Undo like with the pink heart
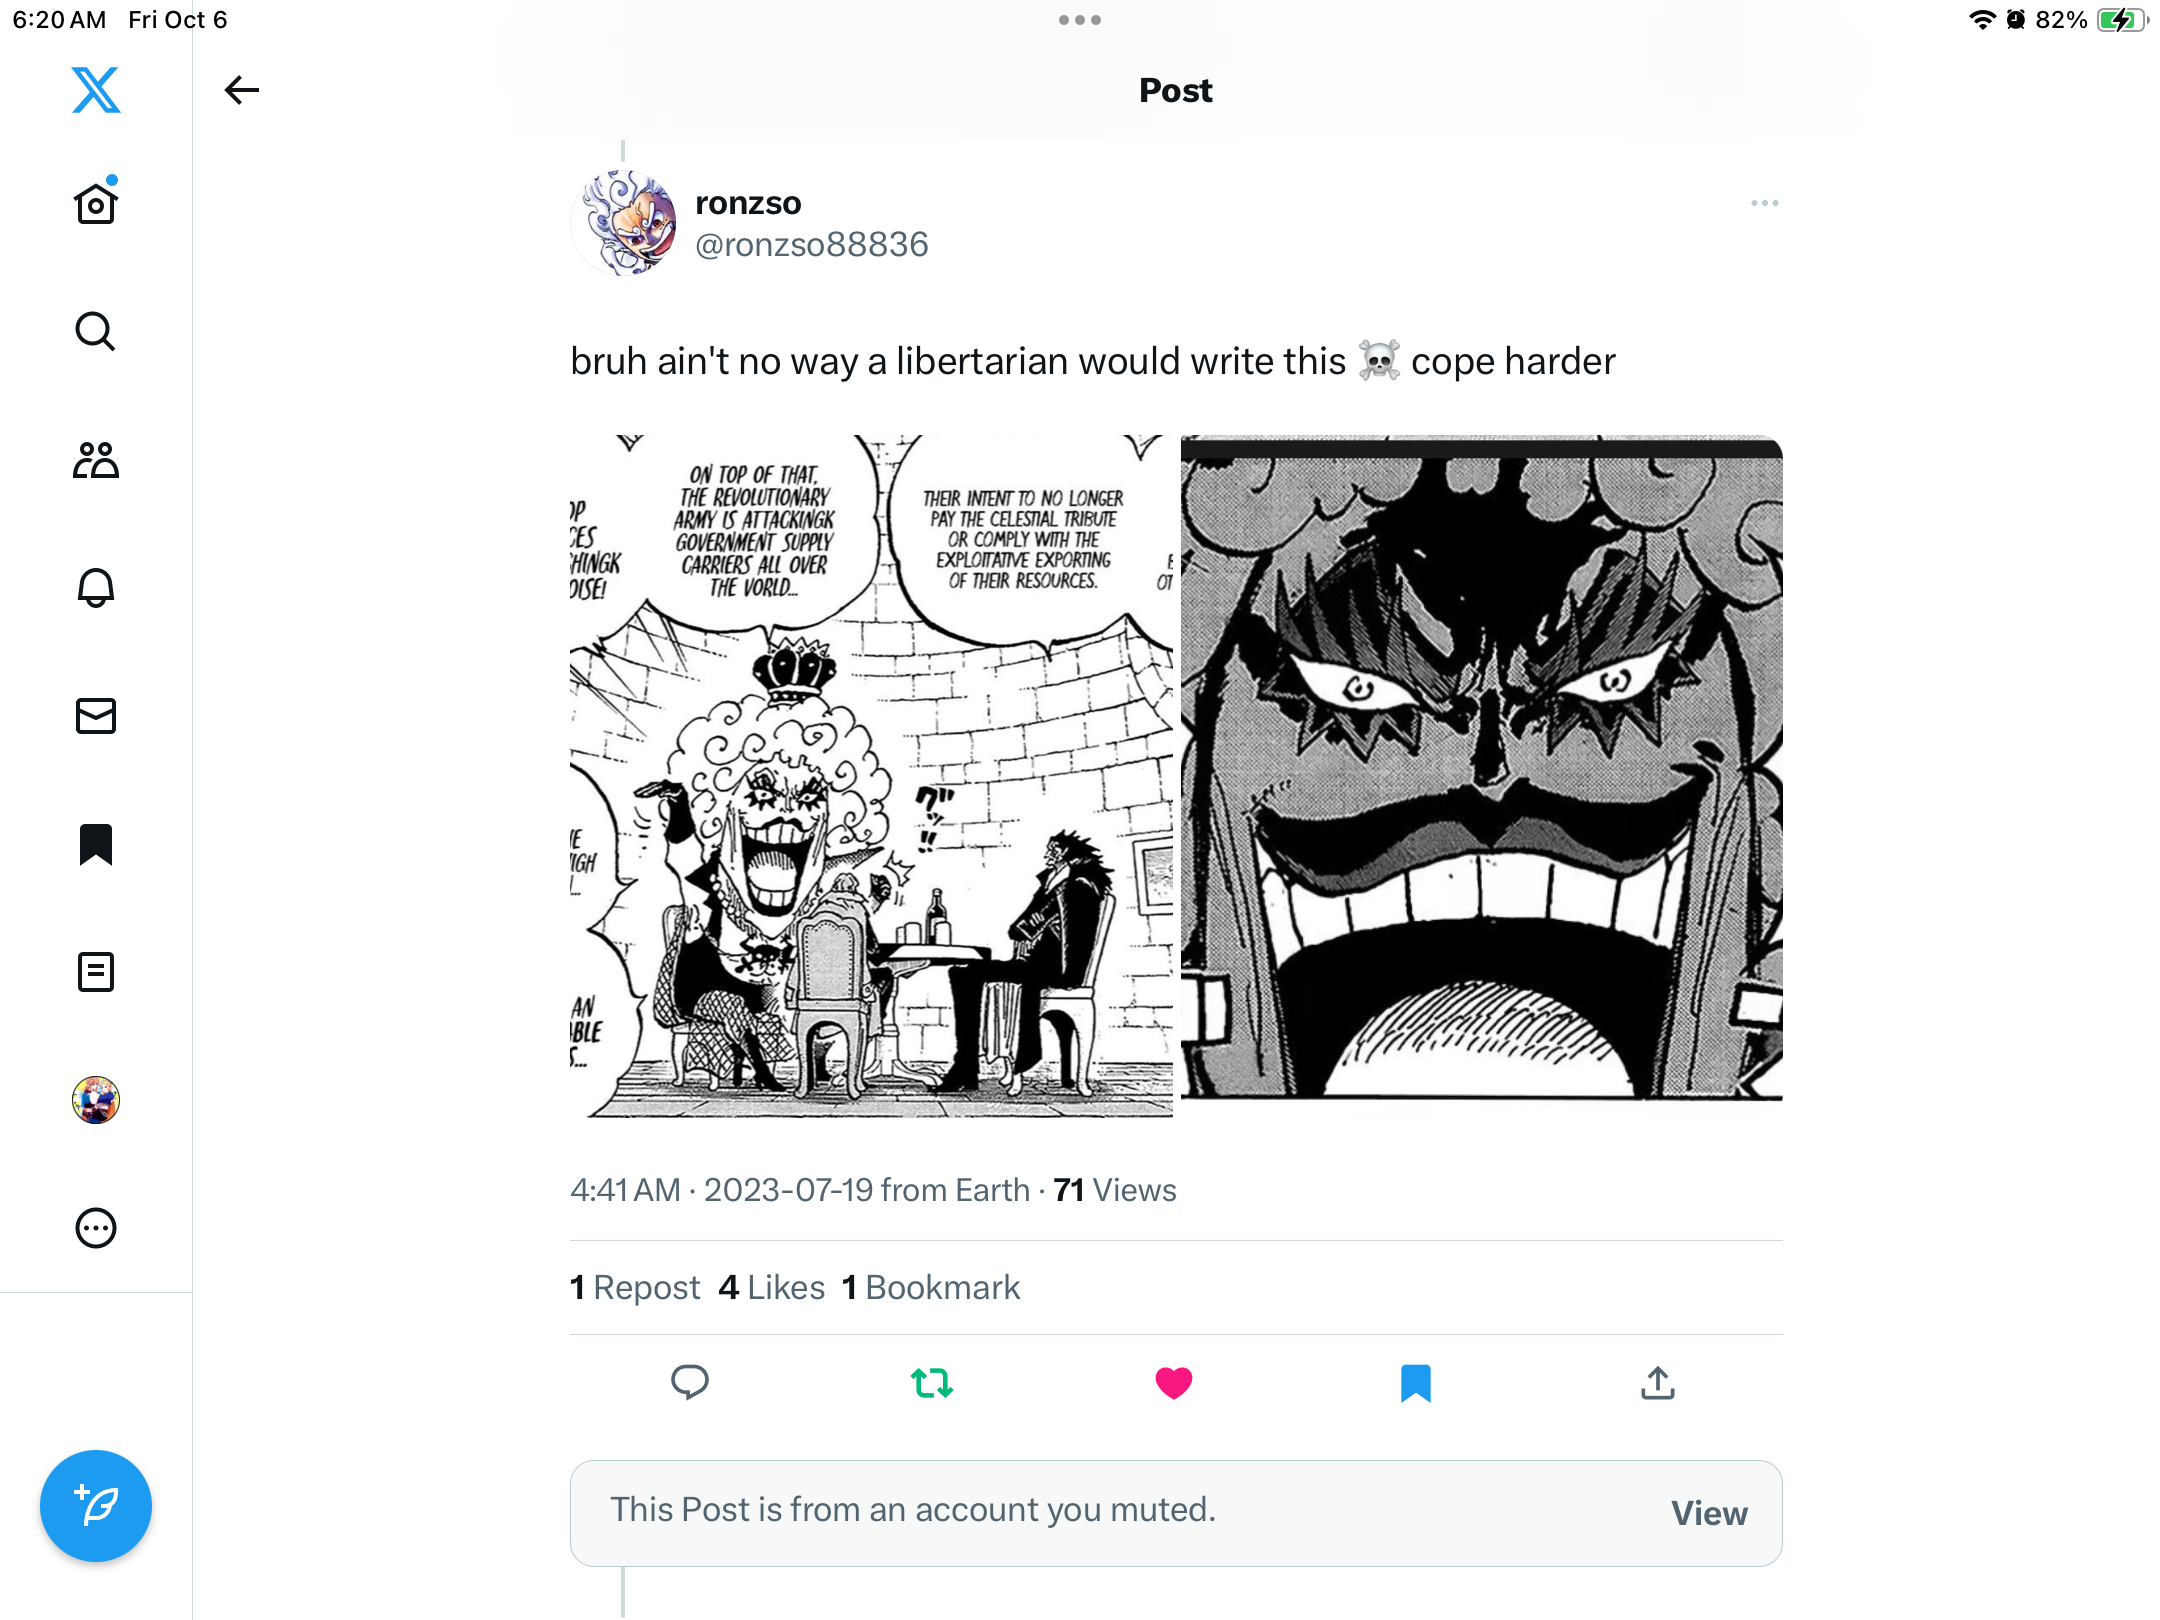The height and width of the screenshot is (1620, 2160). pos(1174,1383)
